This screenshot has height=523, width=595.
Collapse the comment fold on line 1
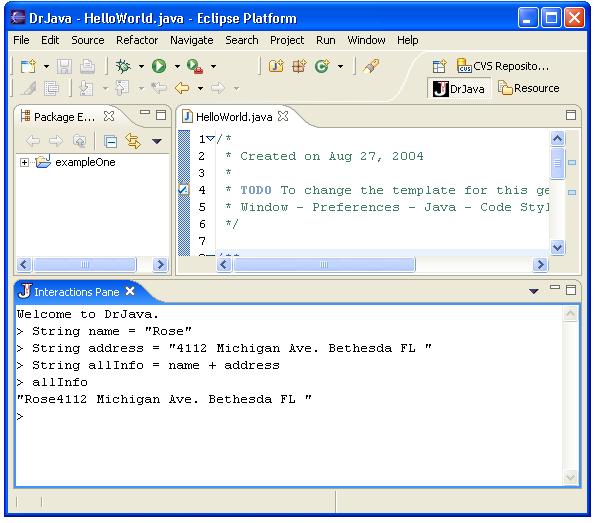tap(211, 139)
